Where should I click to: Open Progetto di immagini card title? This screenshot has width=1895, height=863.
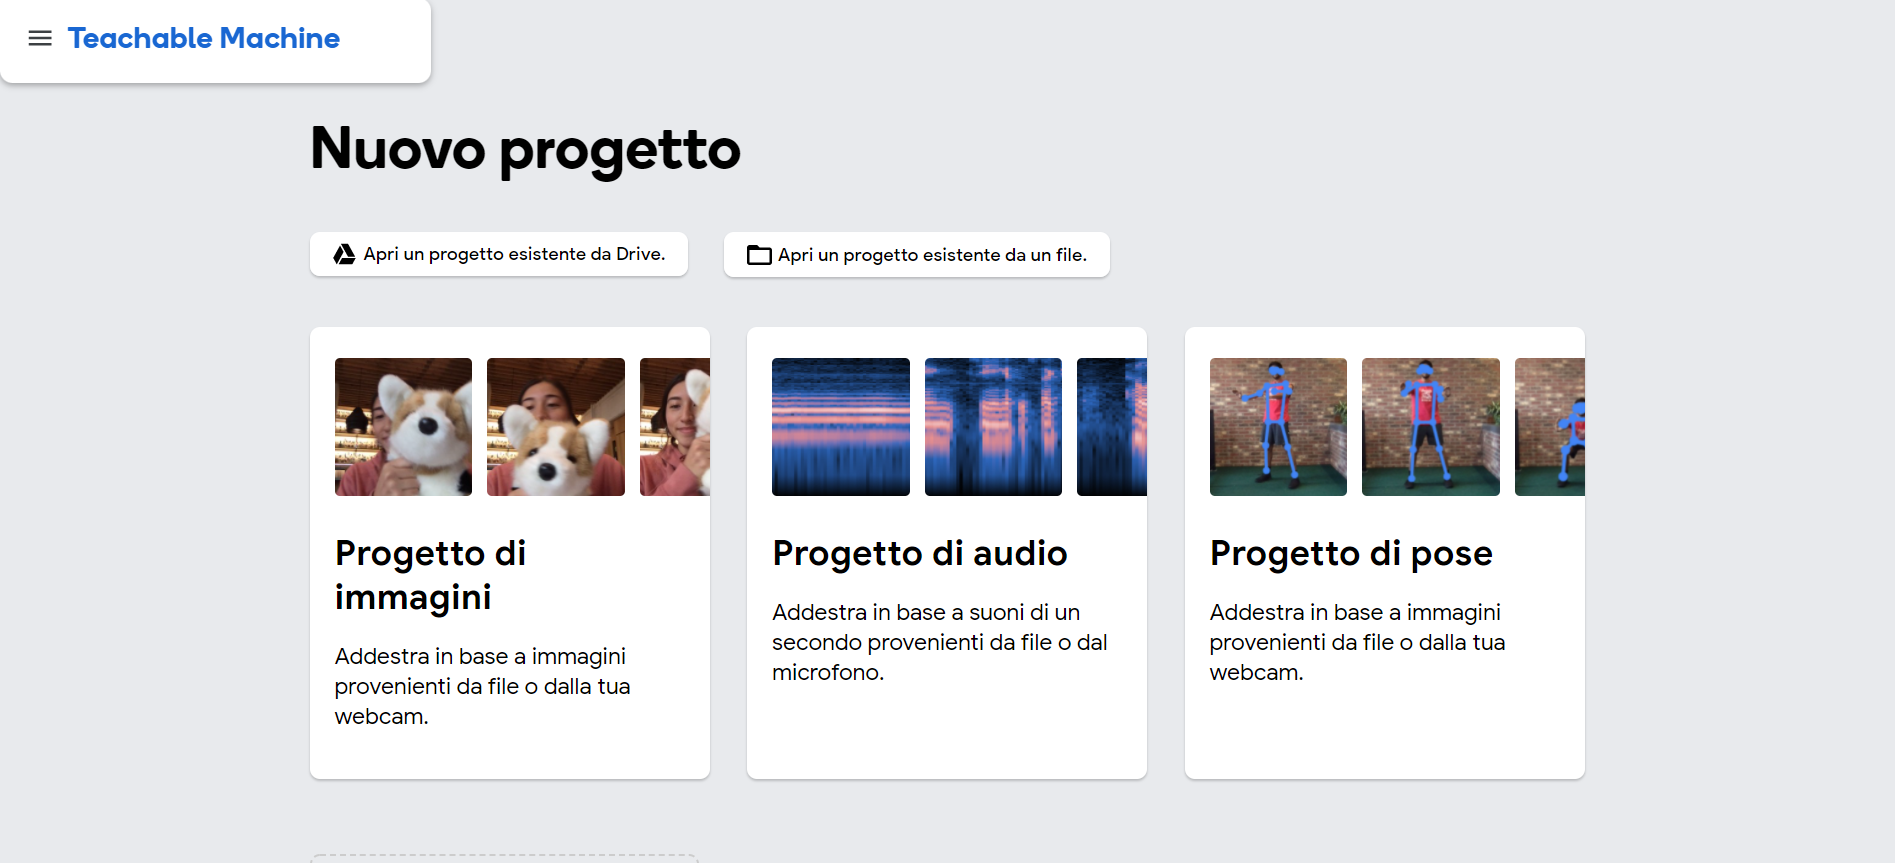[x=431, y=575]
